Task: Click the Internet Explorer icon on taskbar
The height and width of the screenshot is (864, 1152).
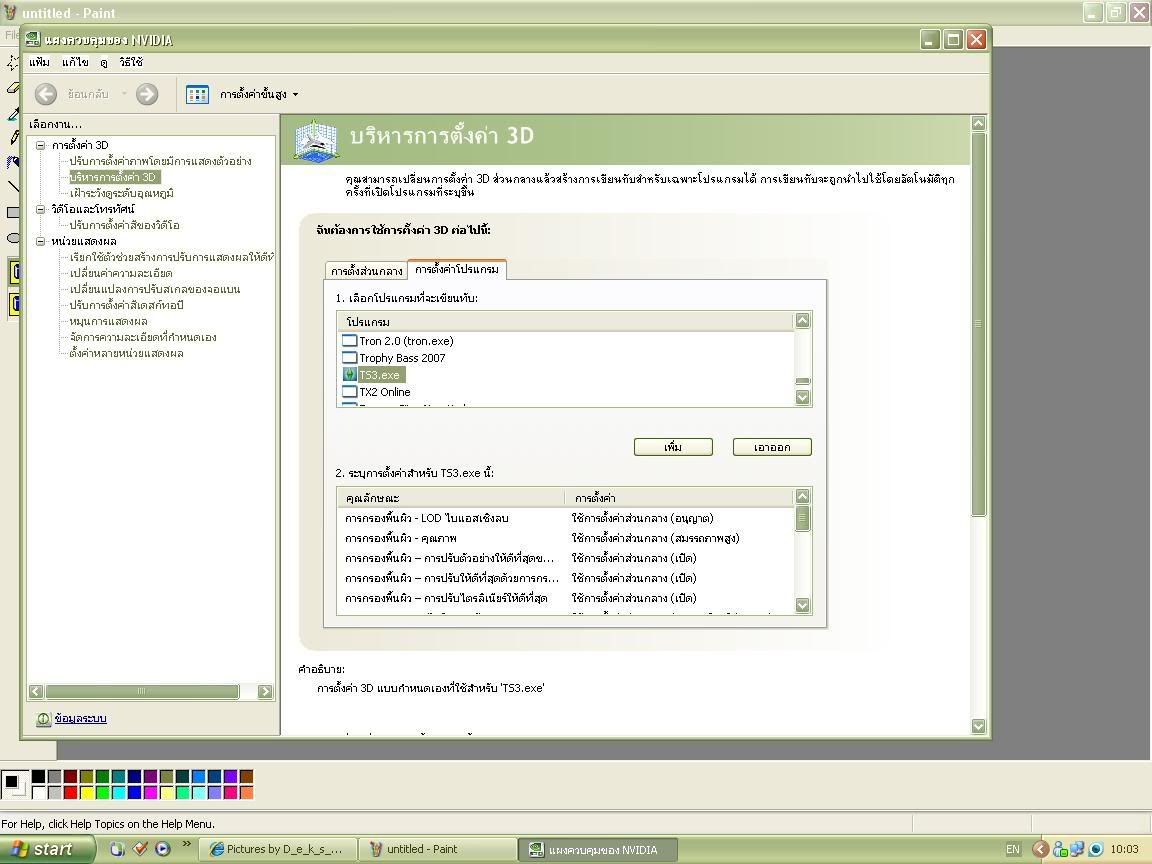Action: [x=217, y=849]
